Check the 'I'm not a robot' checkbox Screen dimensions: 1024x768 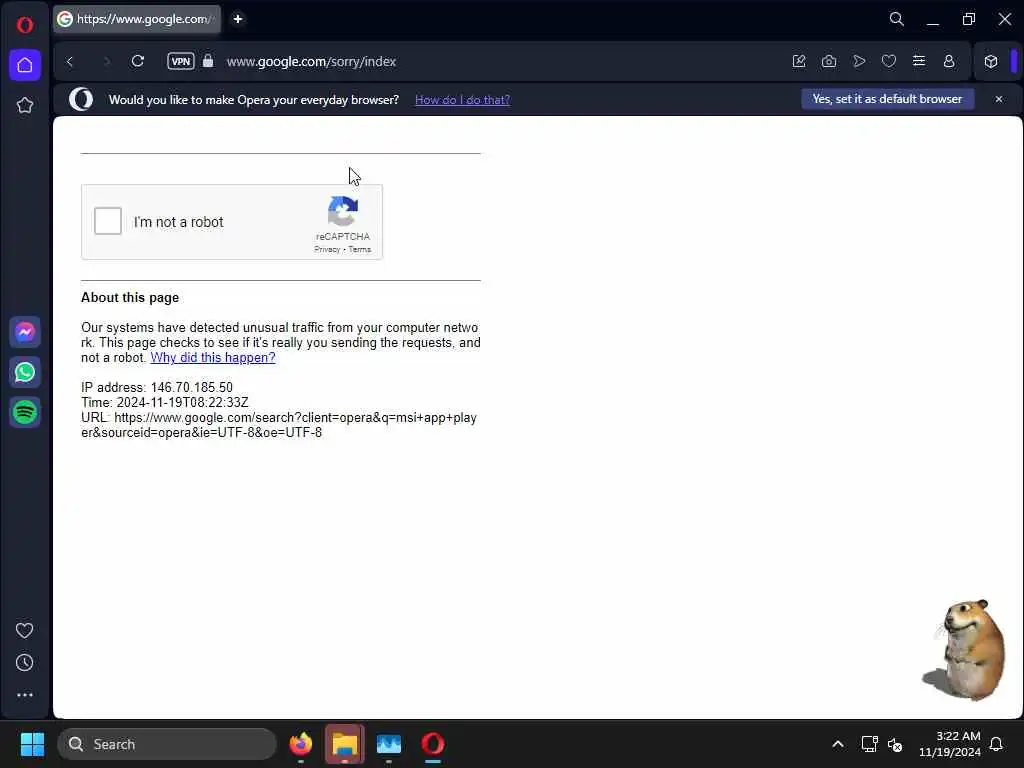[x=108, y=221]
